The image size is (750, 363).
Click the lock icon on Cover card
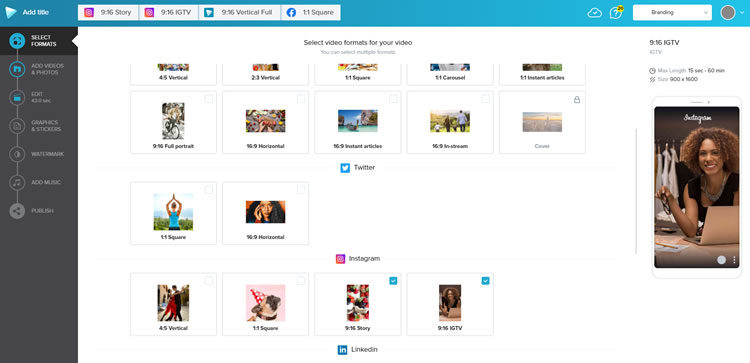tap(577, 99)
